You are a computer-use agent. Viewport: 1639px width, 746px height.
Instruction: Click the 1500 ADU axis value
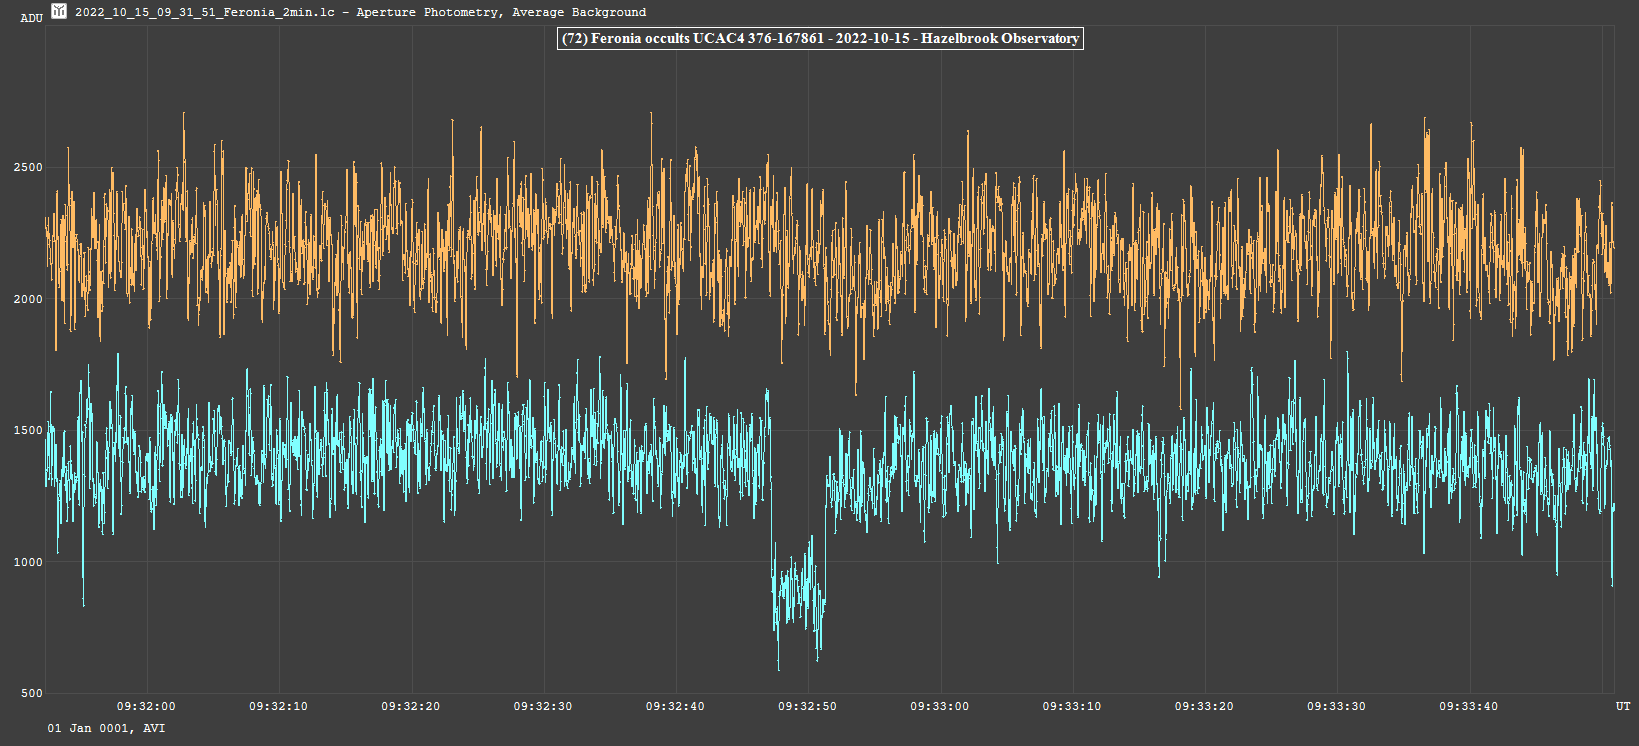[x=28, y=430]
